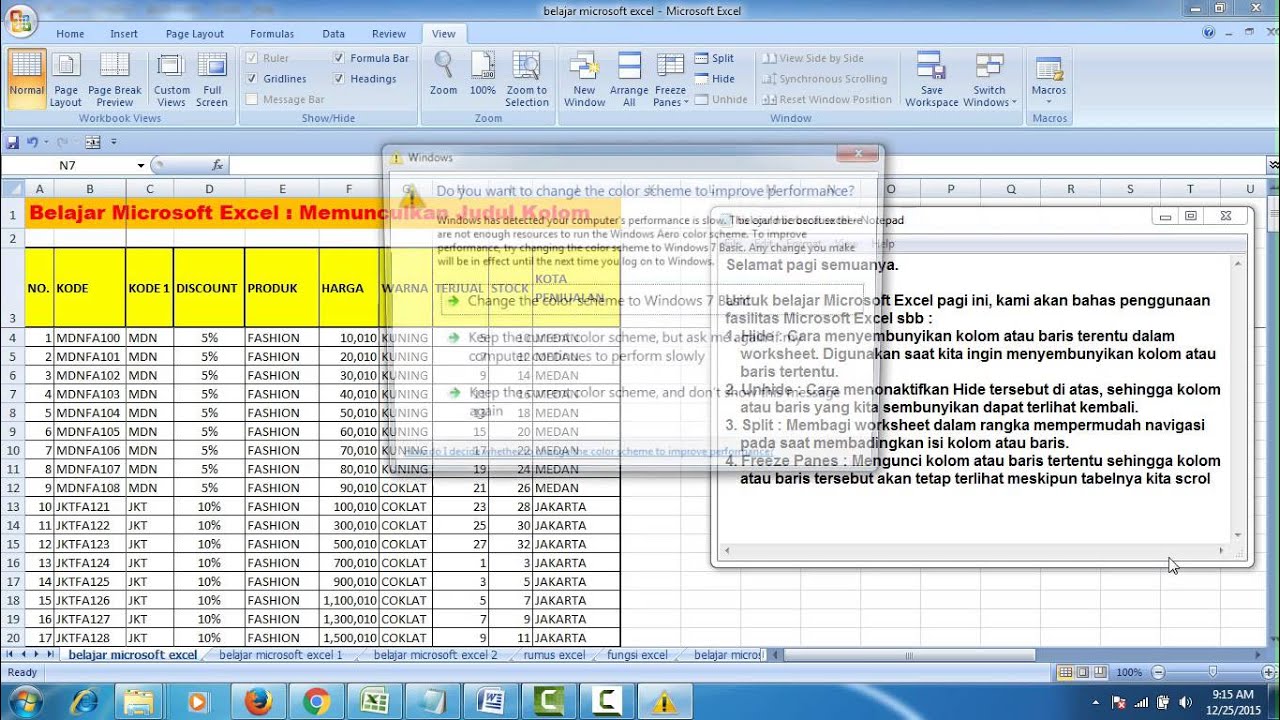Open Freeze Panes dropdown
The width and height of the screenshot is (1280, 720).
pyautogui.click(x=670, y=78)
